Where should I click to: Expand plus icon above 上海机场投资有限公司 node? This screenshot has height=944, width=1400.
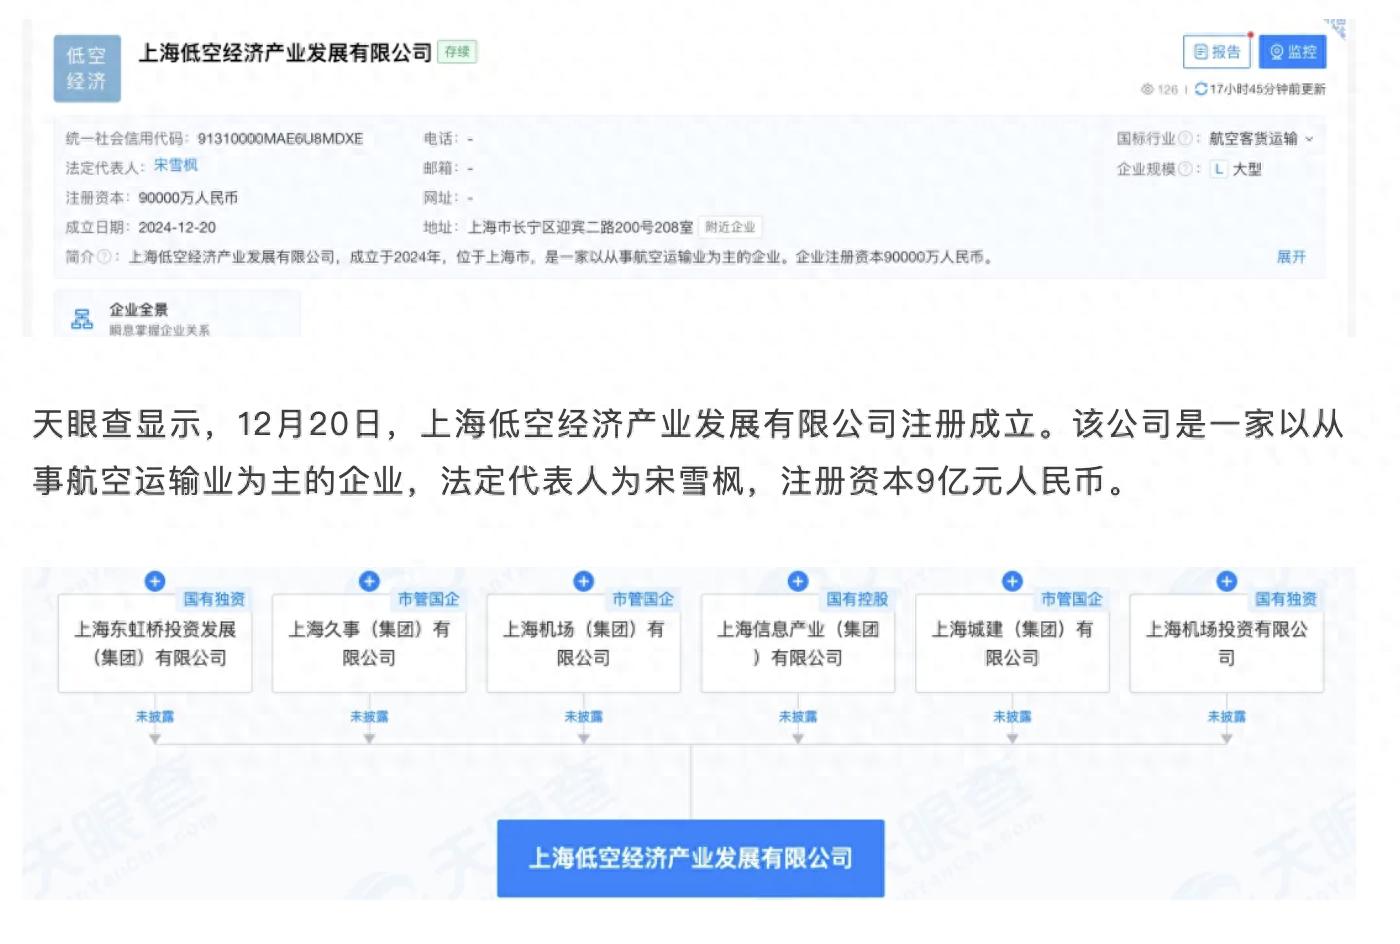[x=1227, y=581]
